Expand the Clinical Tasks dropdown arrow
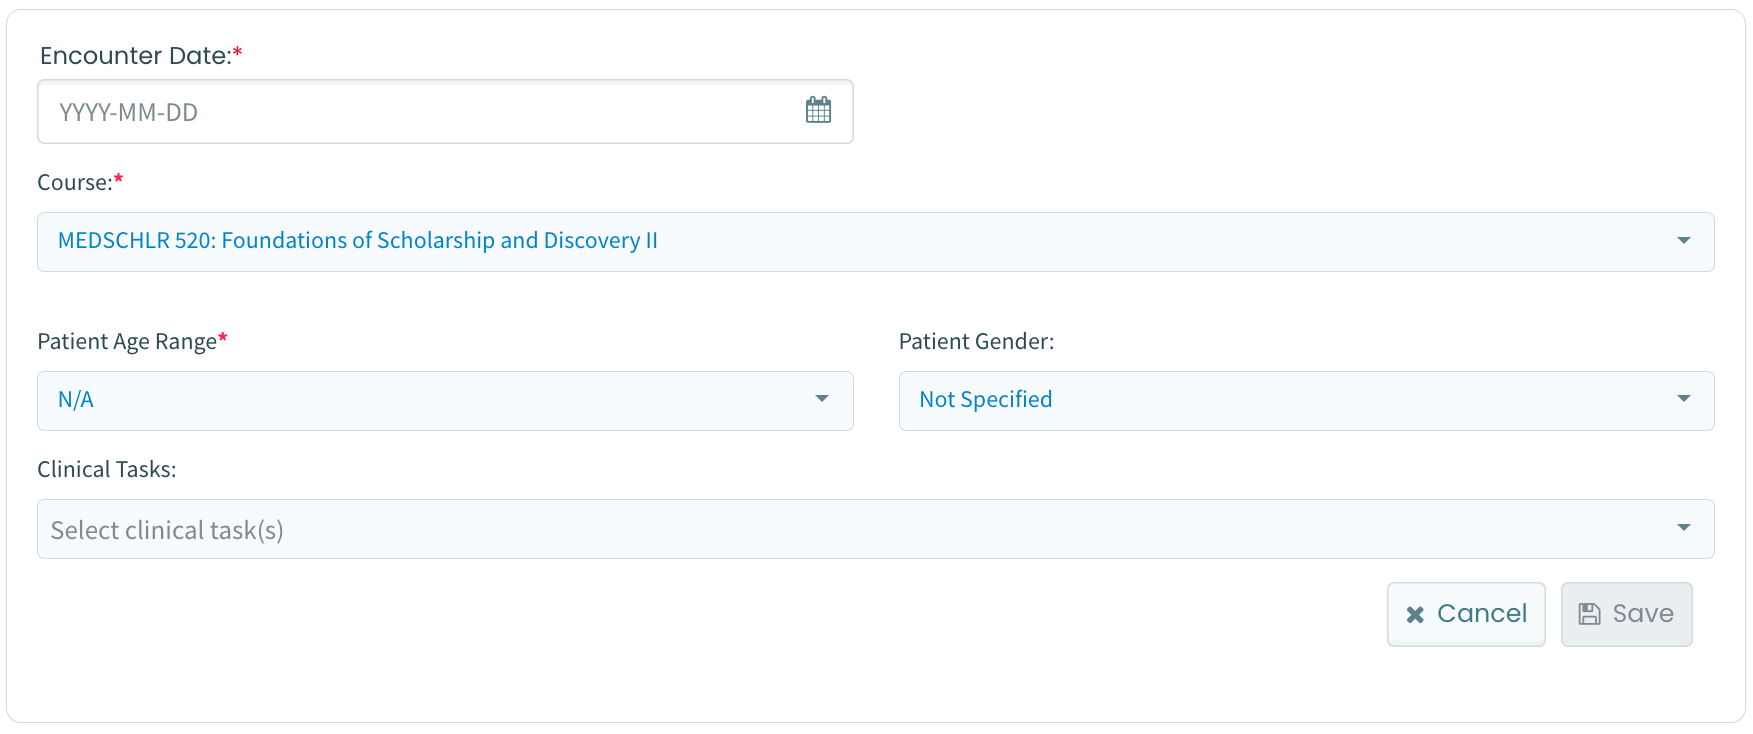The height and width of the screenshot is (734, 1753). (x=1683, y=528)
